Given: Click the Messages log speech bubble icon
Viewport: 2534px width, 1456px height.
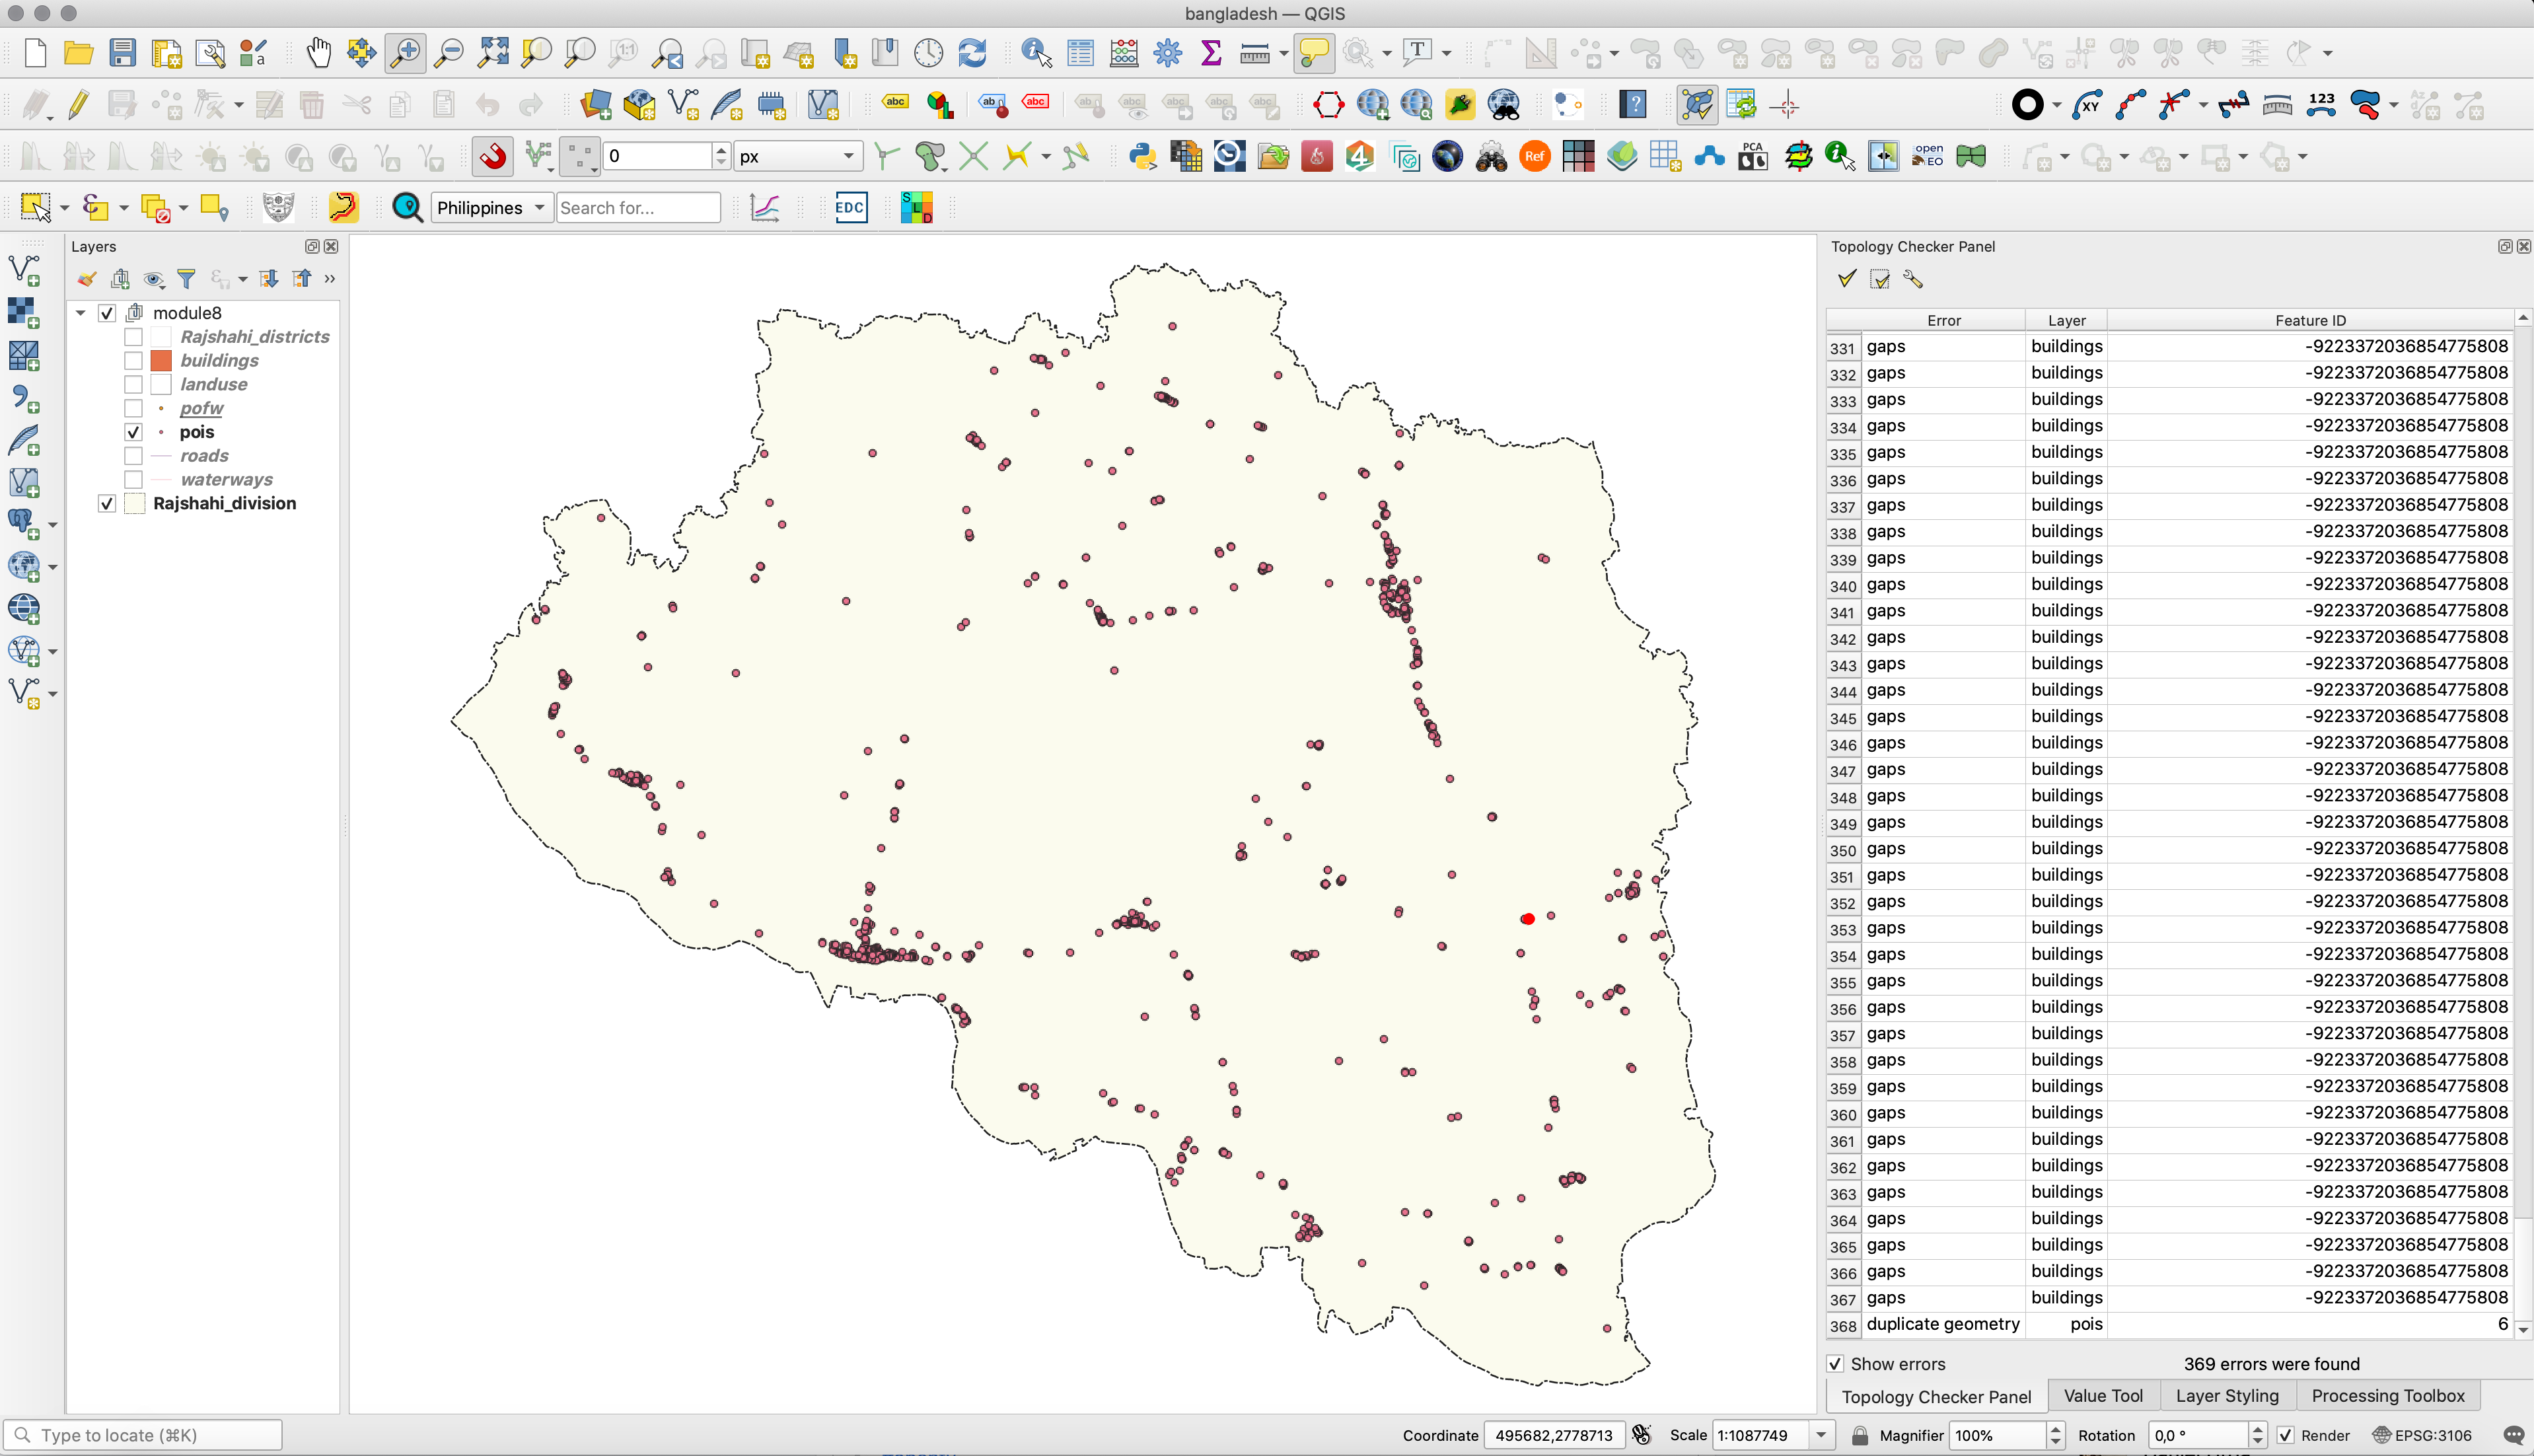Looking at the screenshot, I should [2513, 1435].
